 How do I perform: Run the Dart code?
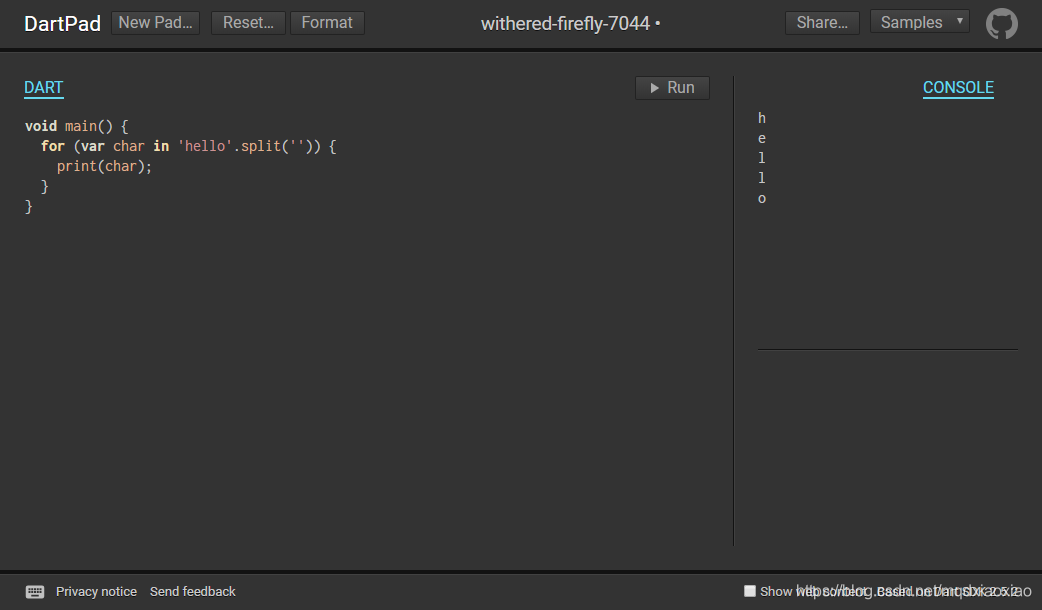pos(672,88)
